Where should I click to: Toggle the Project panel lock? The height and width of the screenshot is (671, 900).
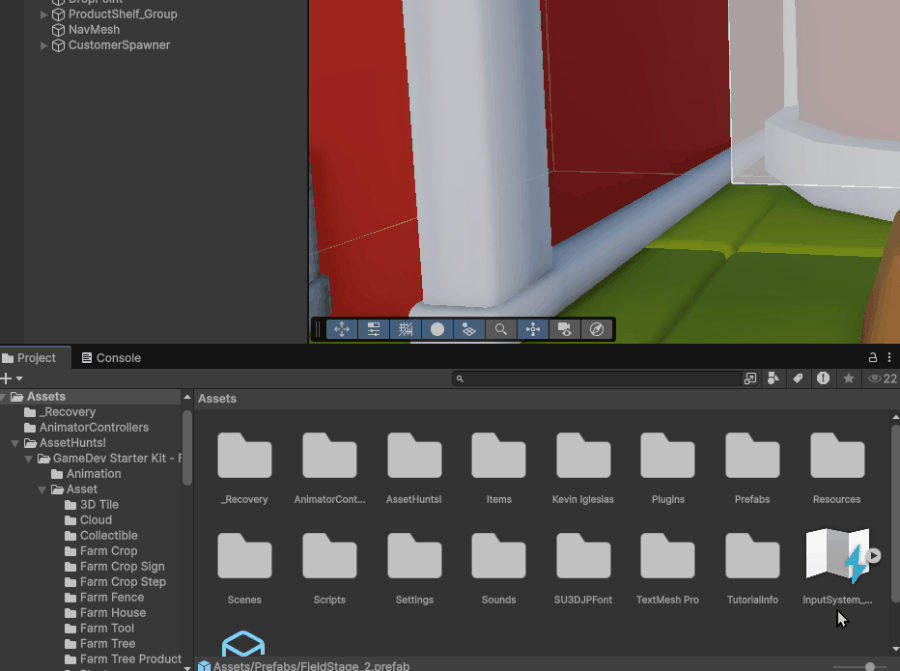tap(873, 358)
